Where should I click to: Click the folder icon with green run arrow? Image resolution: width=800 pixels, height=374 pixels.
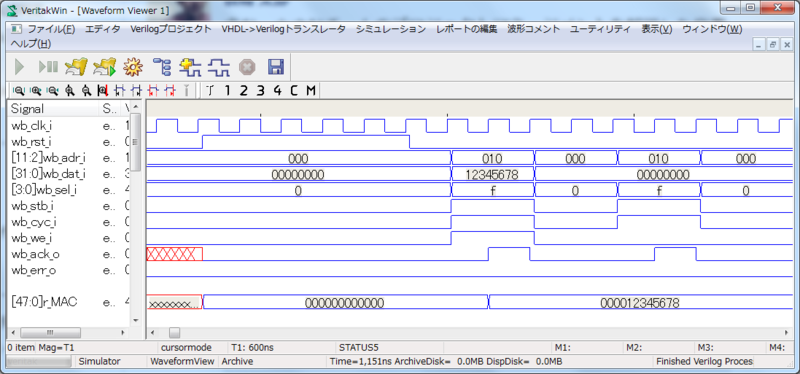tap(105, 67)
